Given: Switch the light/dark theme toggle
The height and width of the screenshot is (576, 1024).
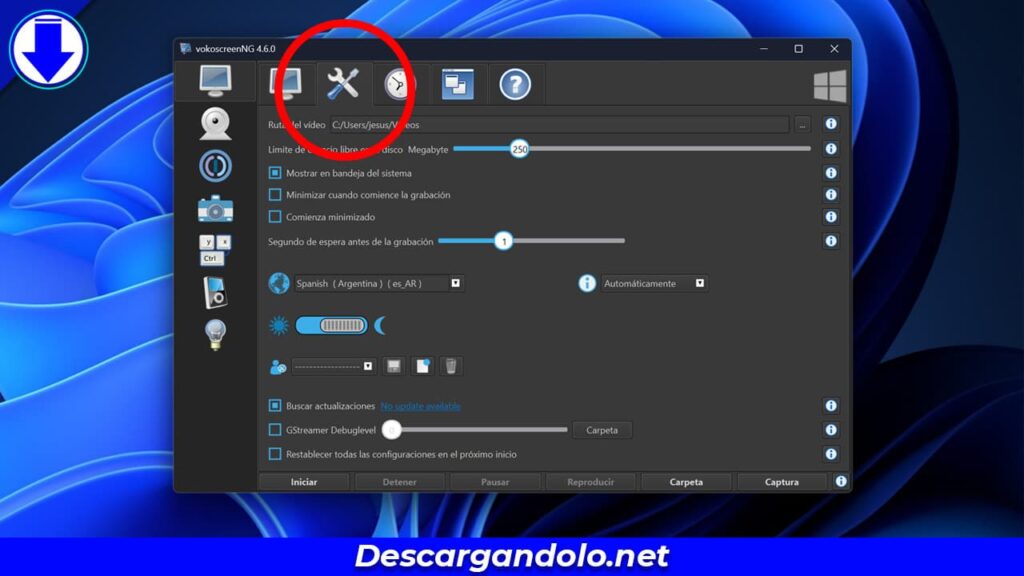Looking at the screenshot, I should tap(331, 325).
